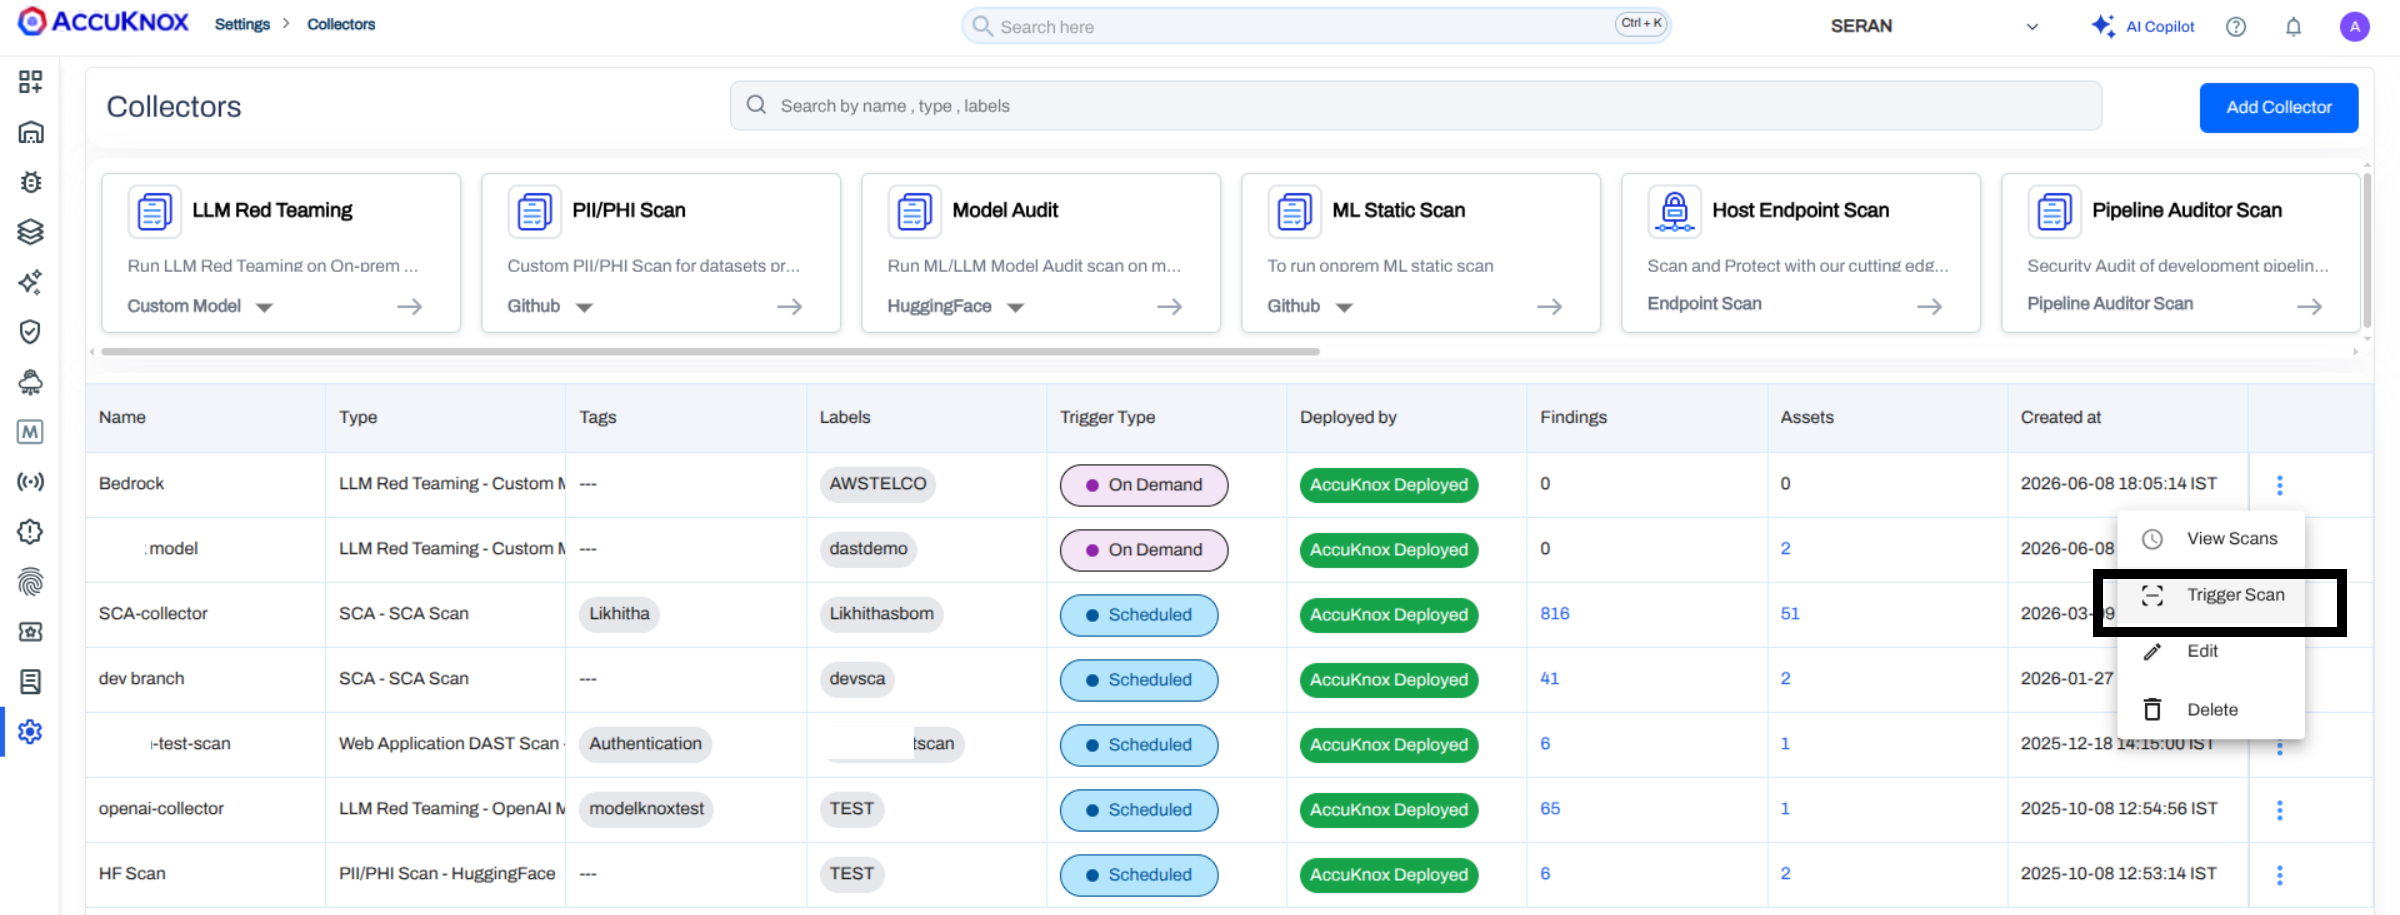The image size is (2400, 915).
Task: Launch AI Copilot
Action: coord(2143,26)
